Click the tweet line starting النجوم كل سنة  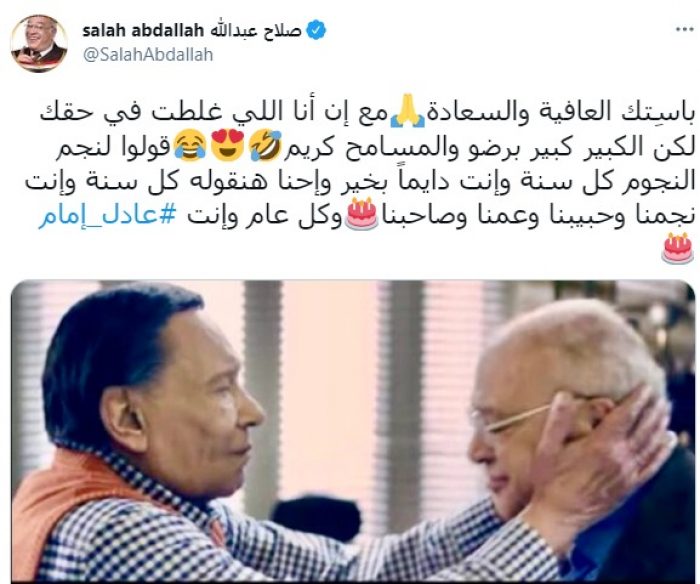click(360, 180)
